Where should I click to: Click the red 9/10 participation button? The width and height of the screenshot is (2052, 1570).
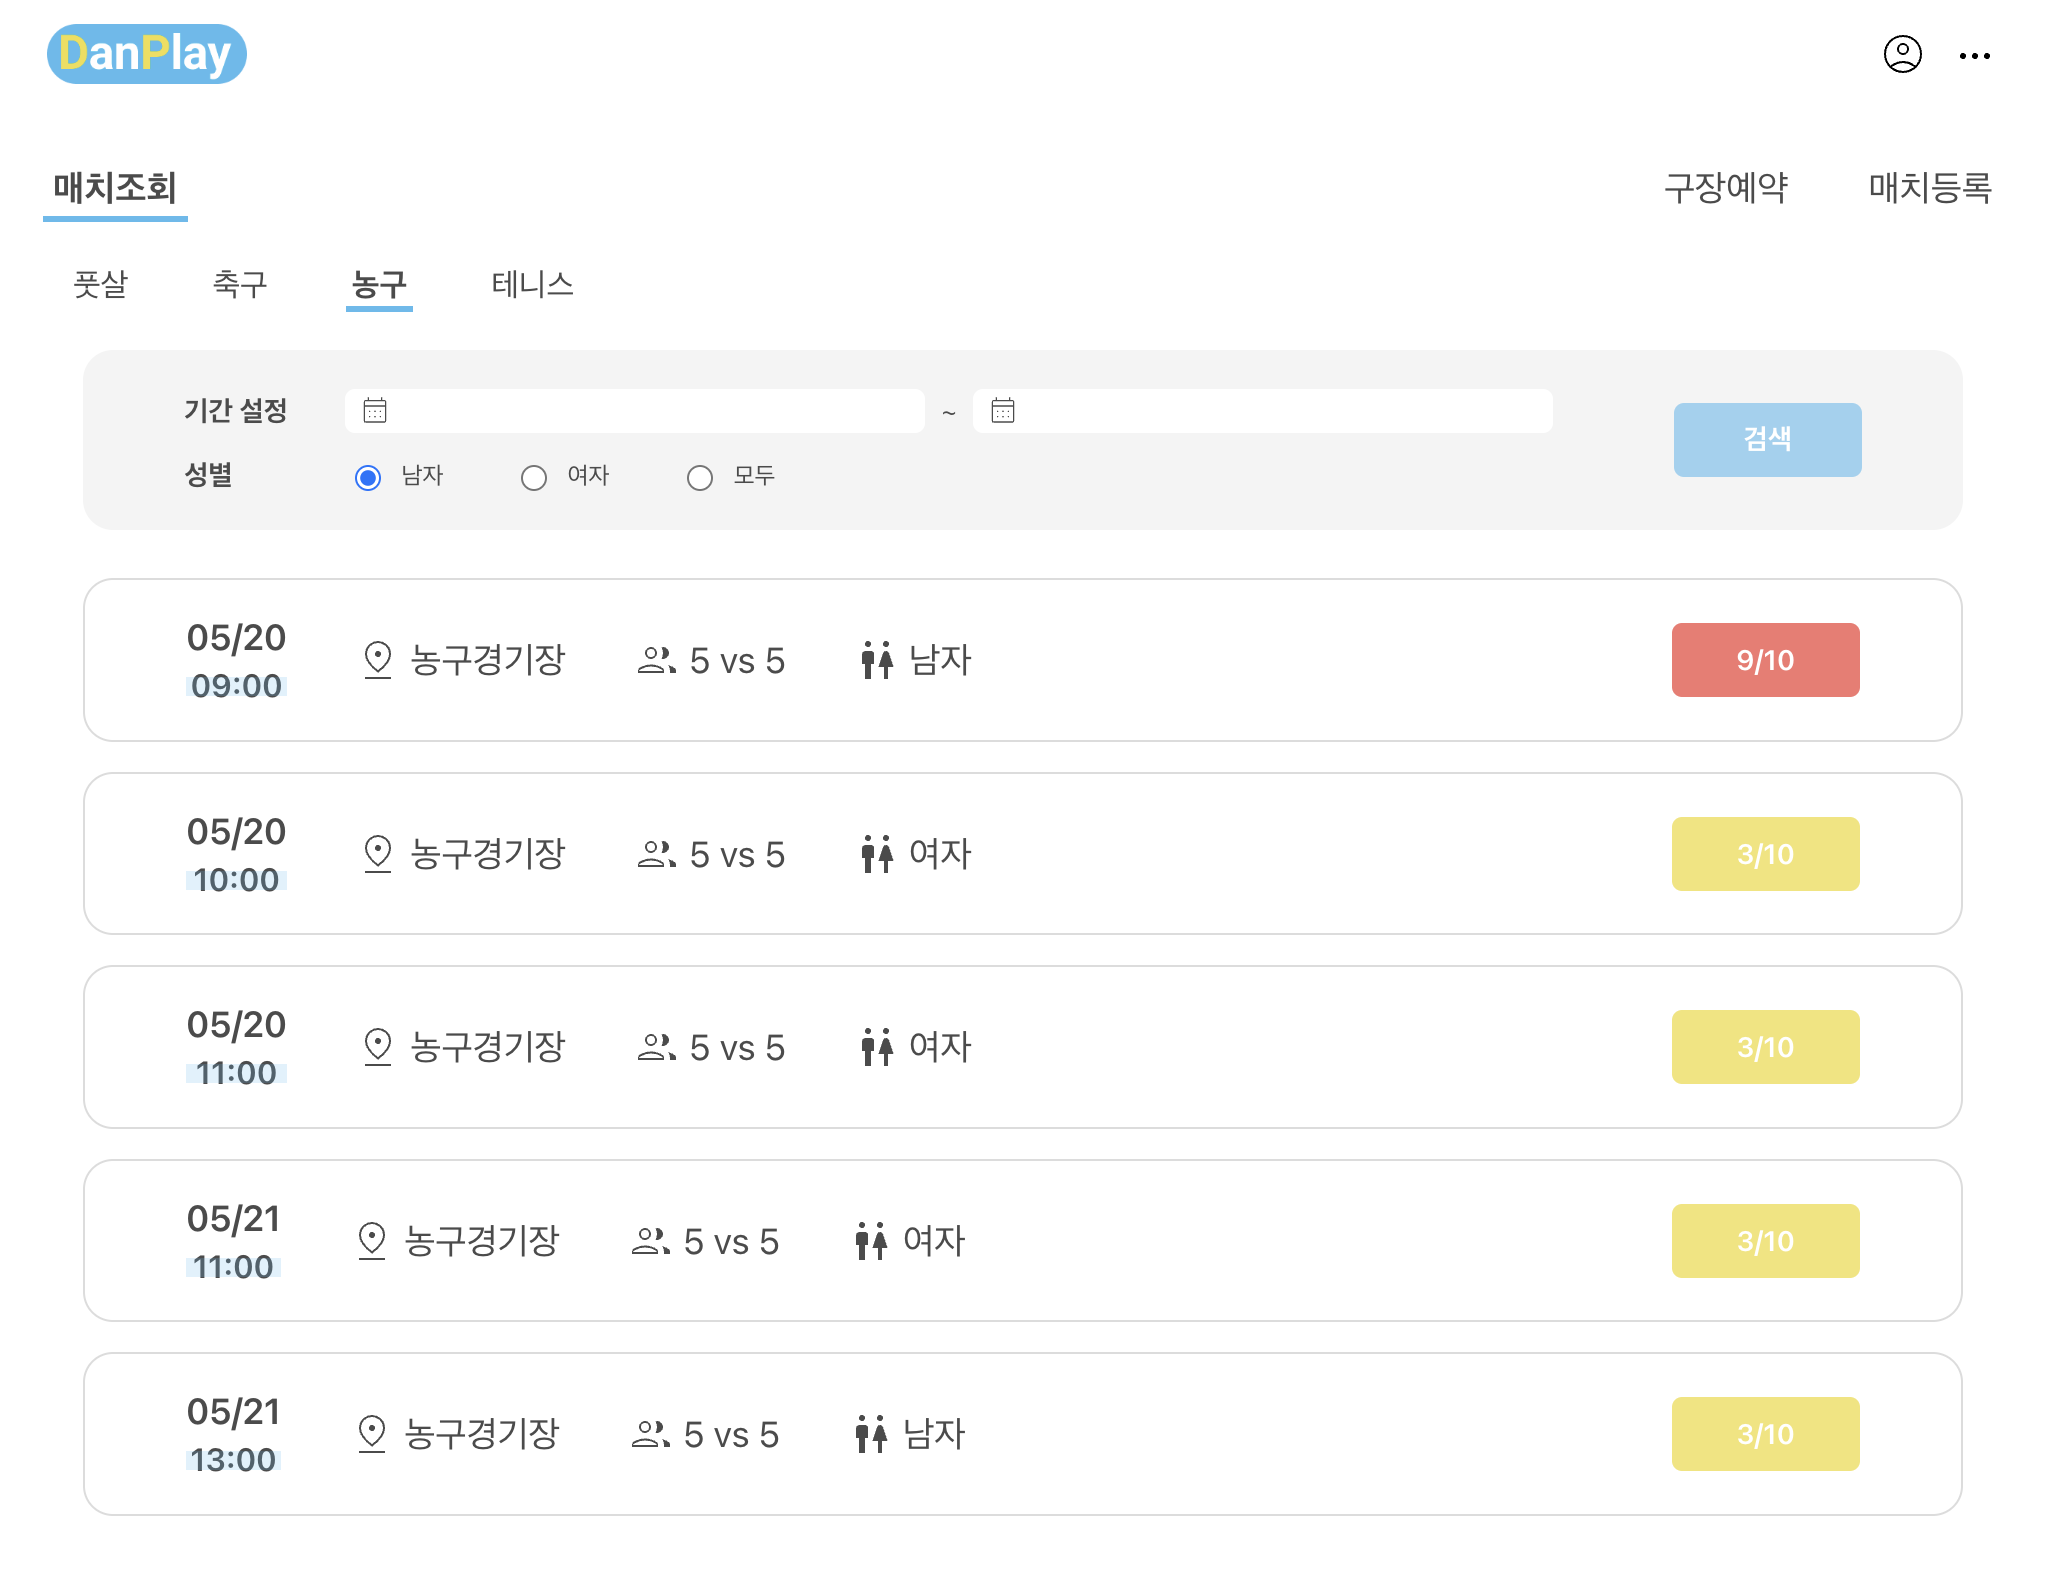pyautogui.click(x=1765, y=660)
